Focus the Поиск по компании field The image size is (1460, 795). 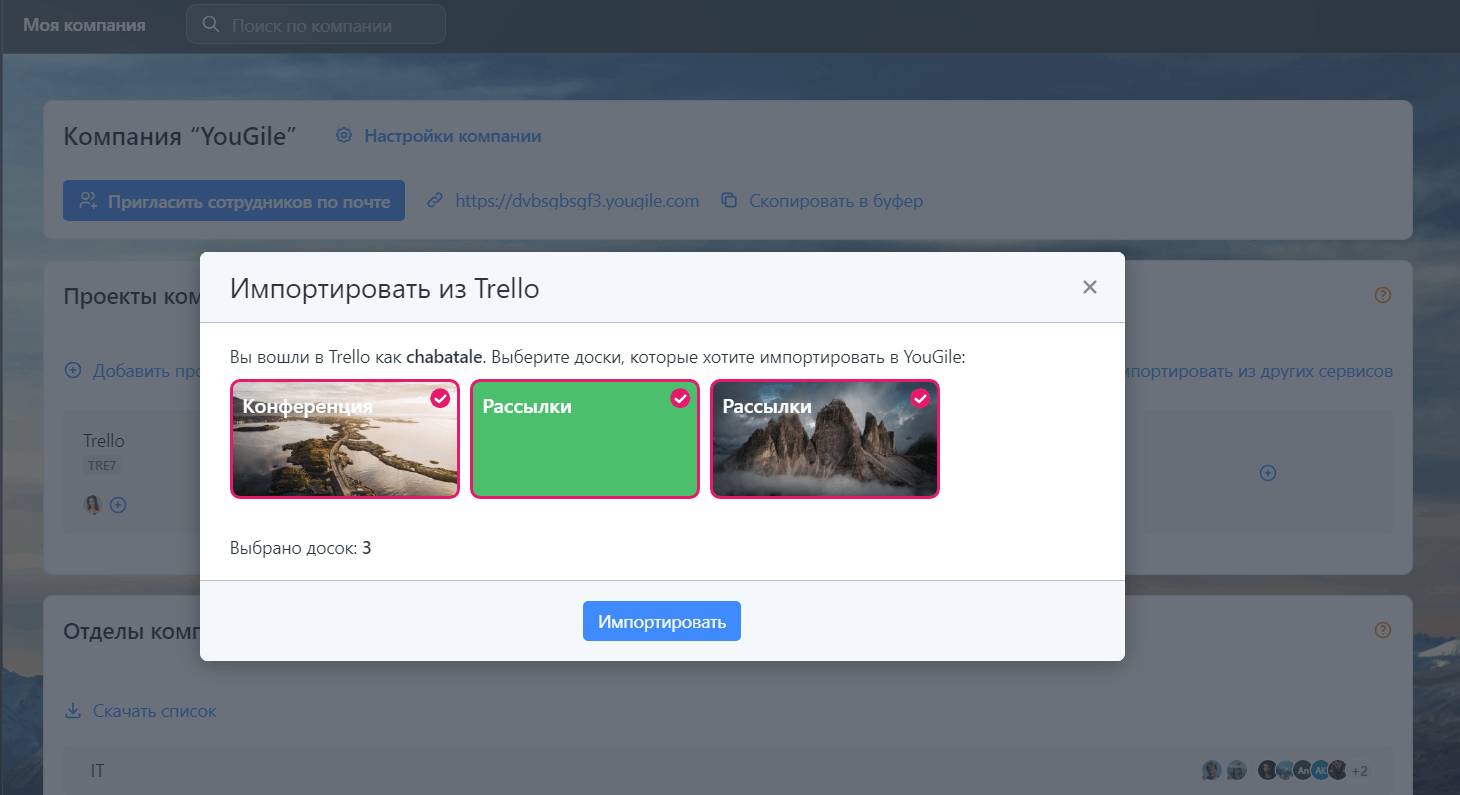point(330,25)
